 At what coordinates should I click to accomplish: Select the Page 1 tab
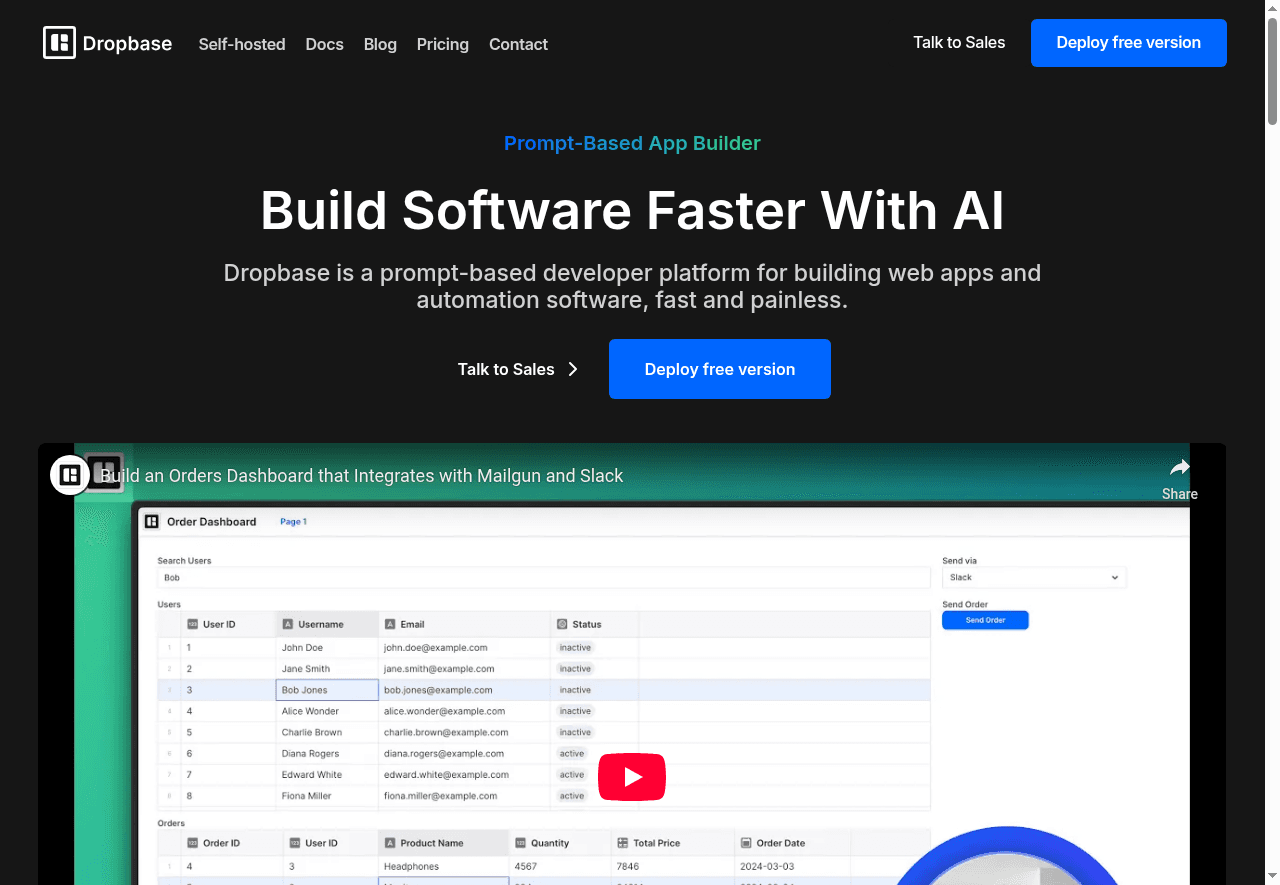[x=293, y=521]
